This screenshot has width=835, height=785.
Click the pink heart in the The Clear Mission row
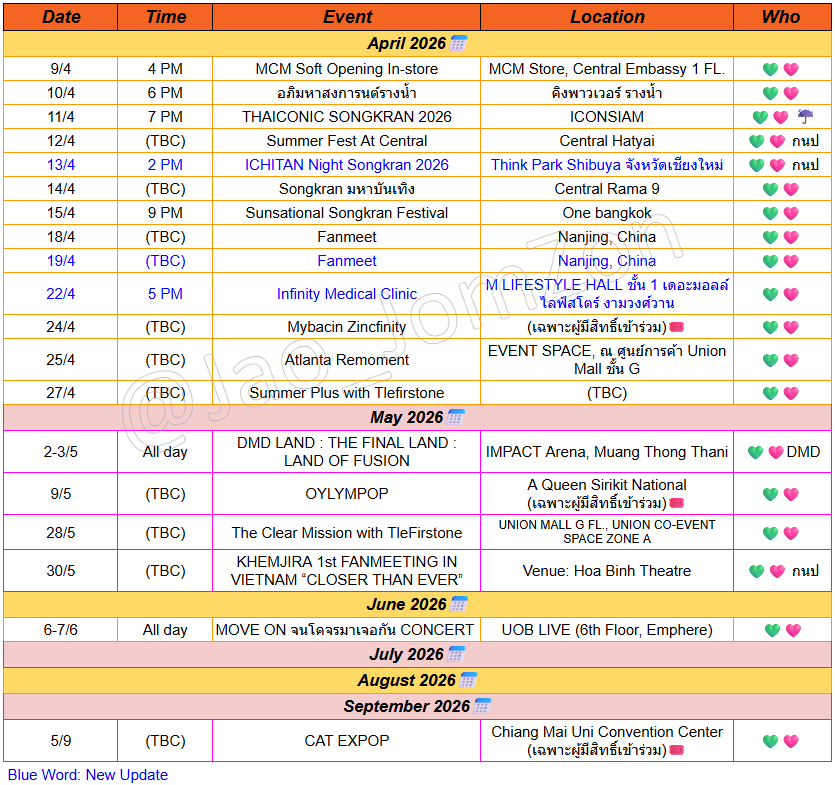791,533
